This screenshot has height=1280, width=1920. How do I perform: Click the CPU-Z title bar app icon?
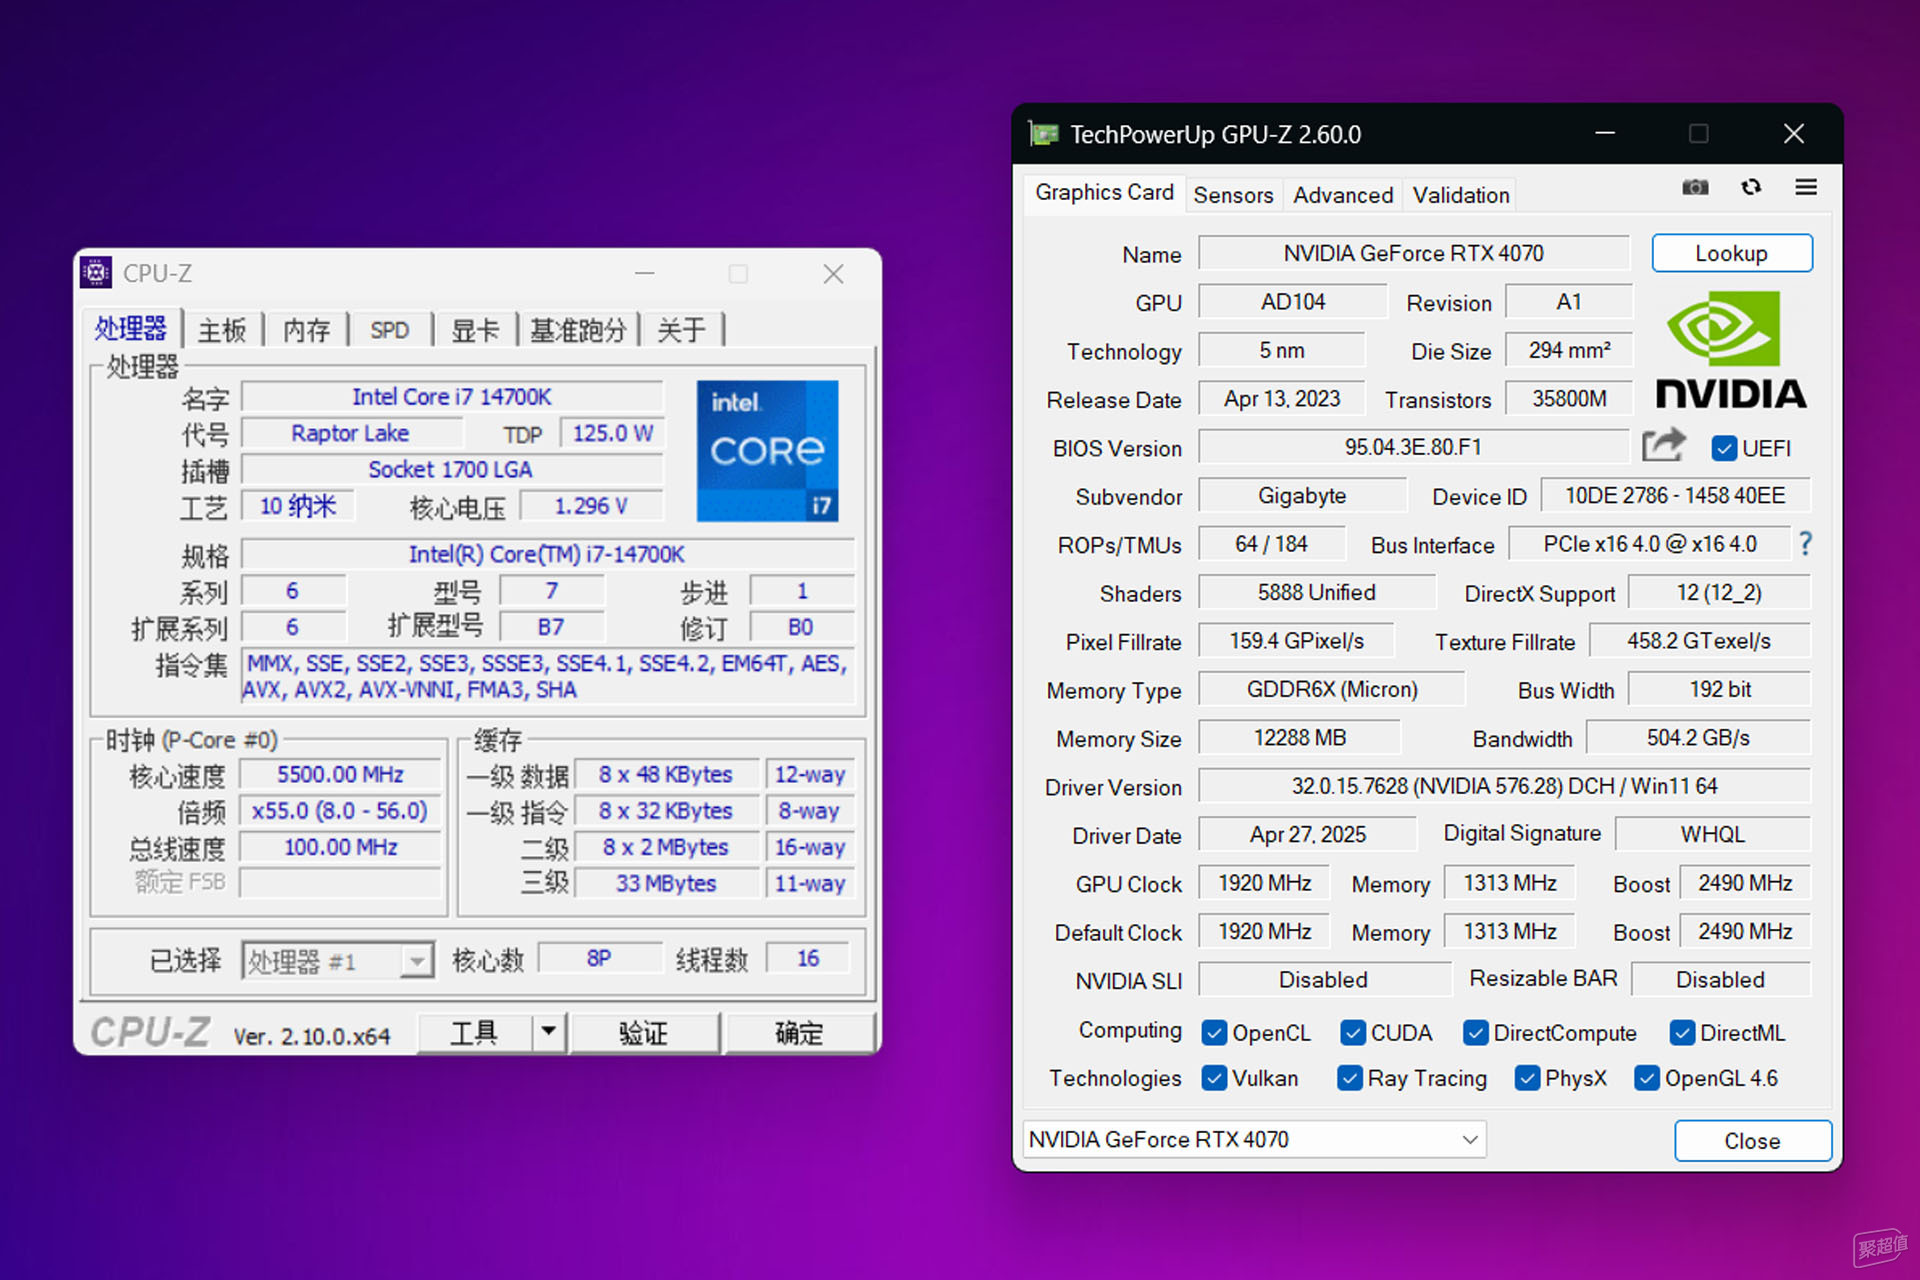click(96, 272)
